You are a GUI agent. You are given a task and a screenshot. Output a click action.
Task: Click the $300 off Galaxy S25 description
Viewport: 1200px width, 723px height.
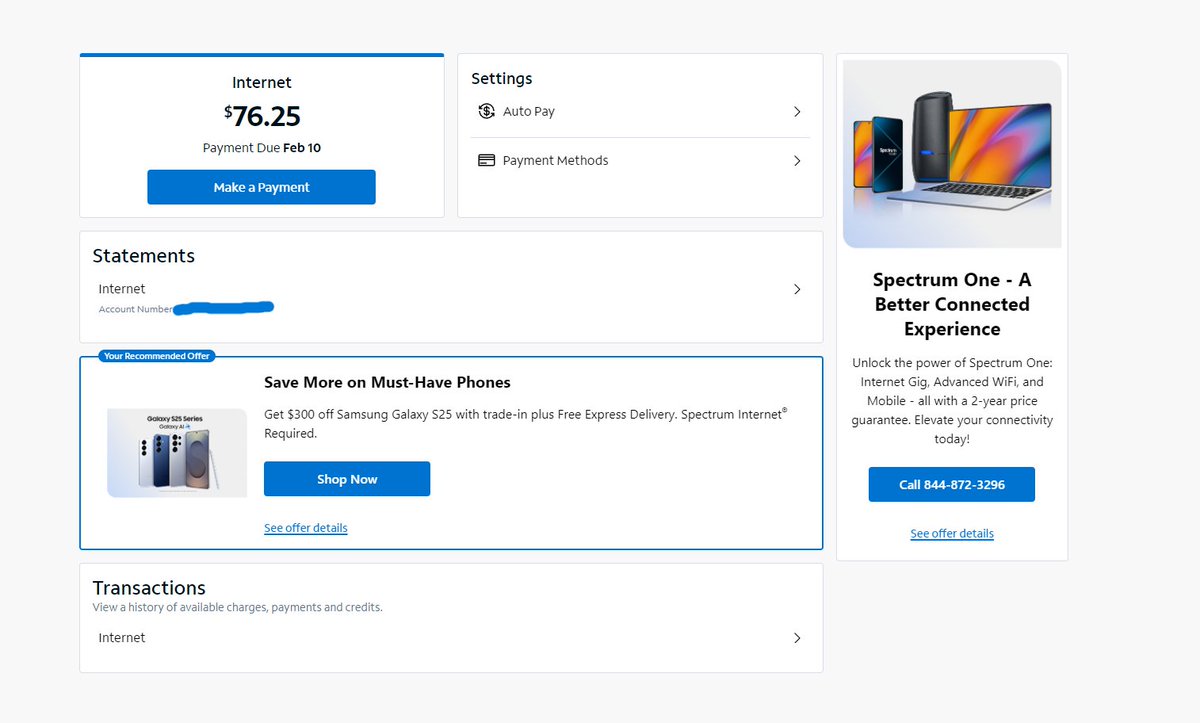click(x=526, y=424)
